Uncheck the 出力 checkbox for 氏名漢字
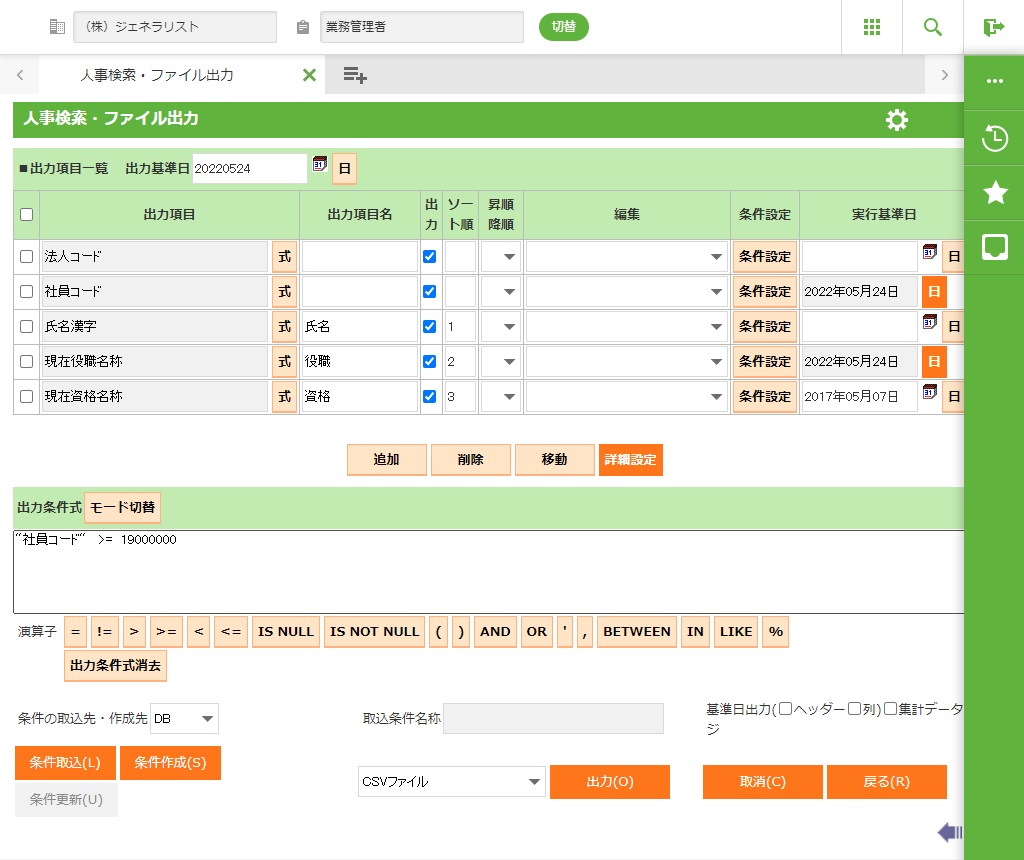Image resolution: width=1024 pixels, height=860 pixels. (x=430, y=327)
